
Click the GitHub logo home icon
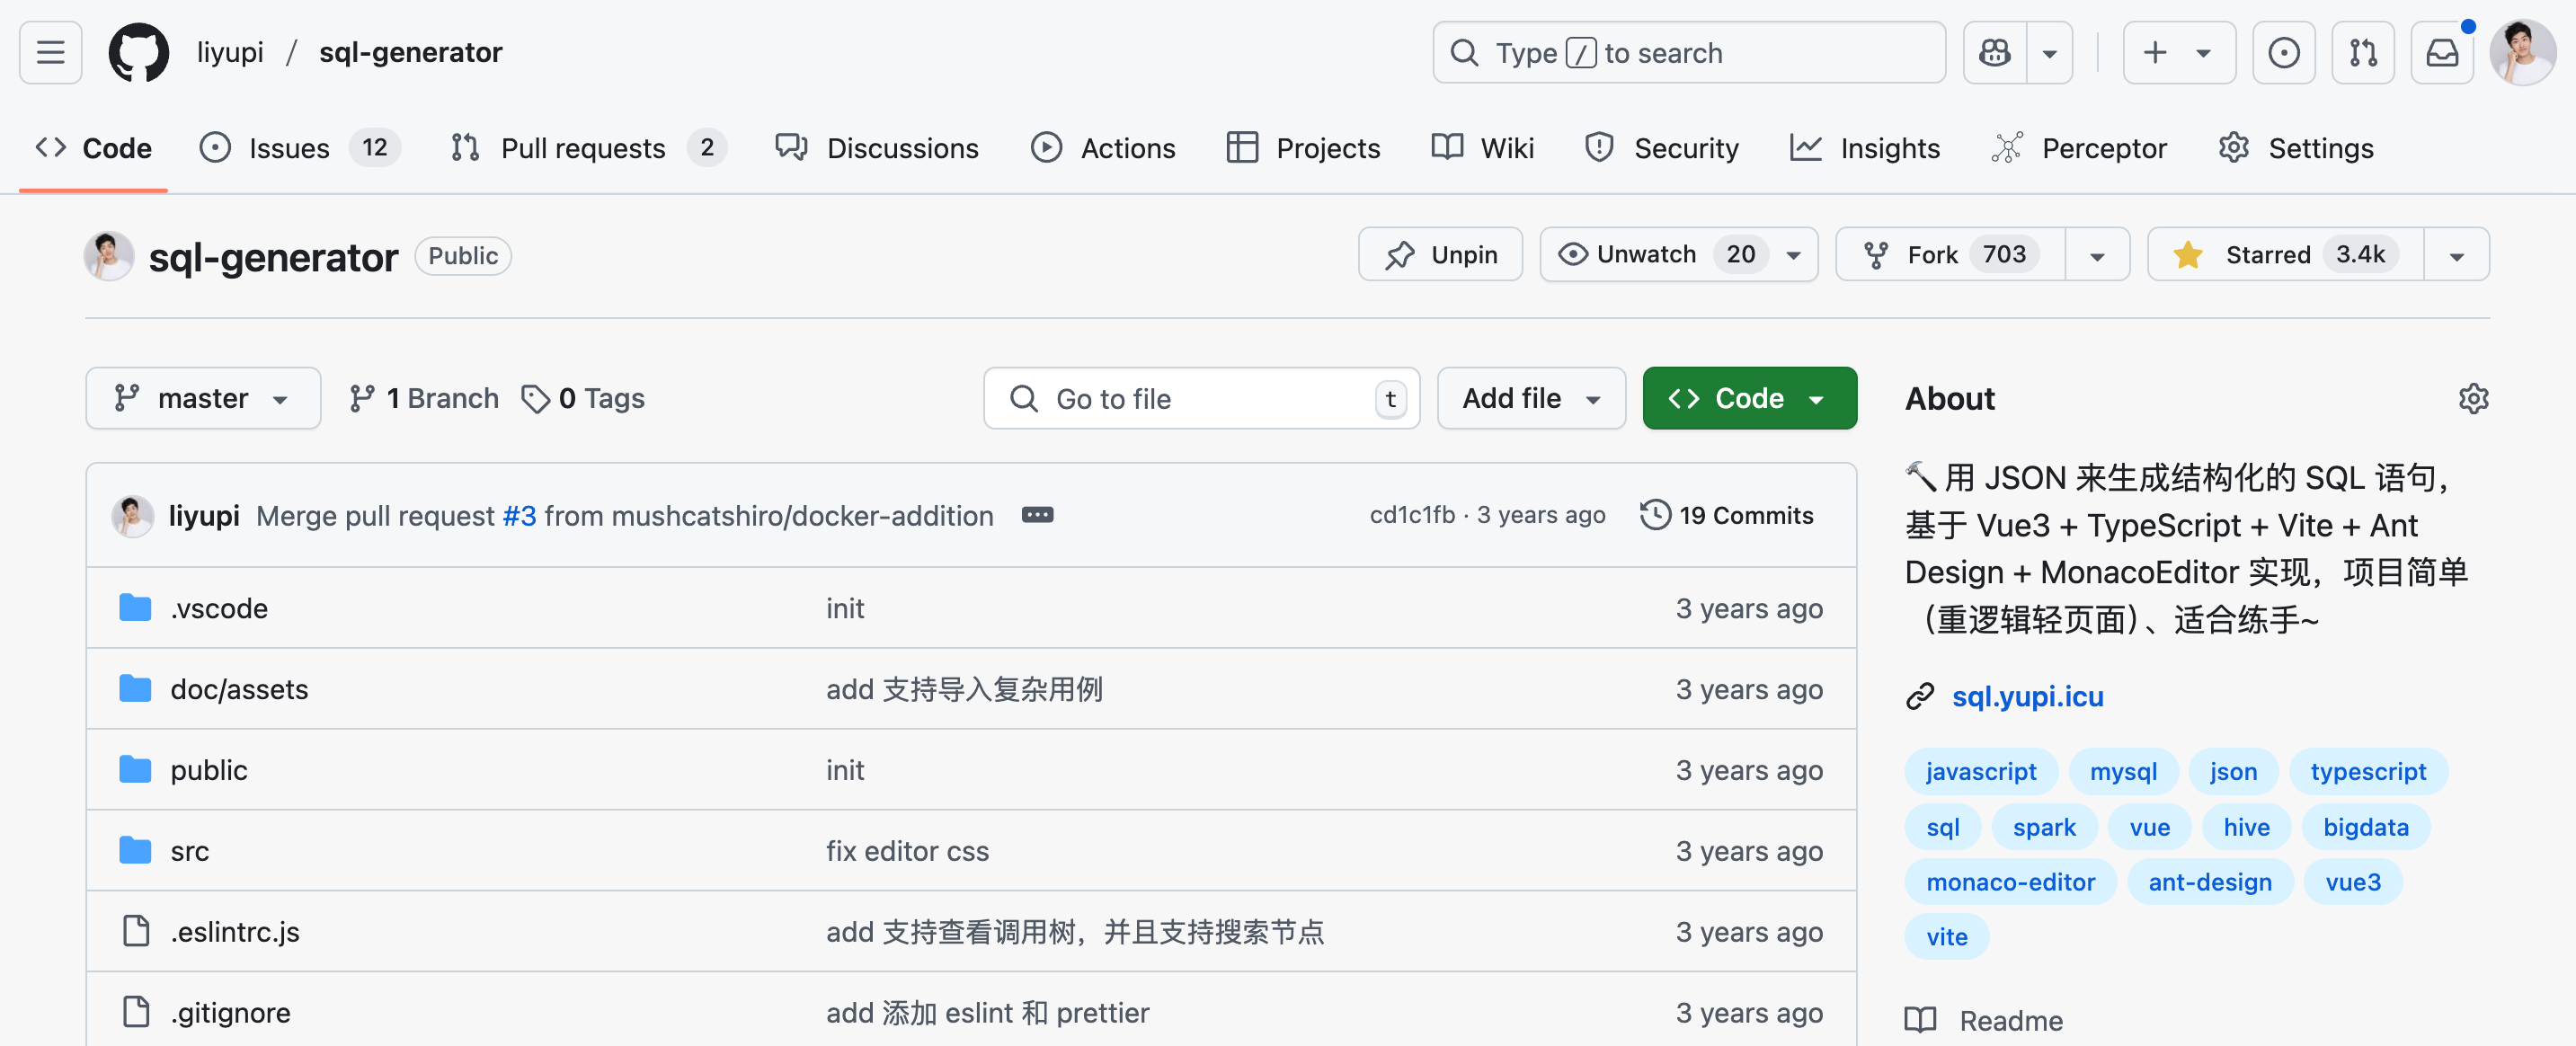(x=138, y=52)
